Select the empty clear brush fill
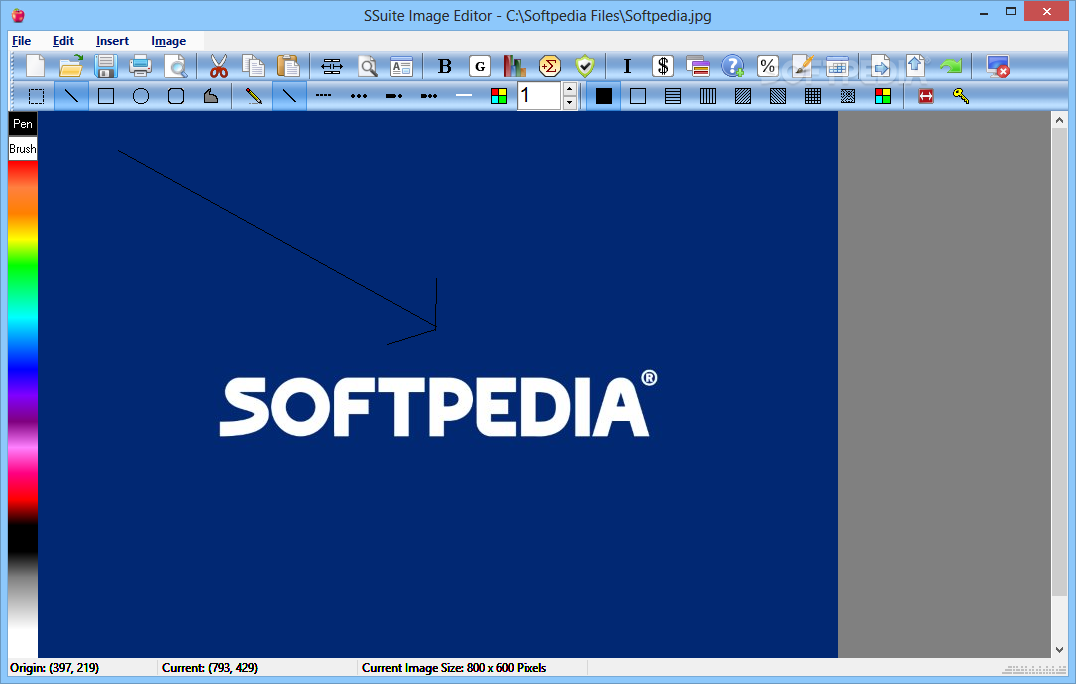1076x684 pixels. click(638, 96)
